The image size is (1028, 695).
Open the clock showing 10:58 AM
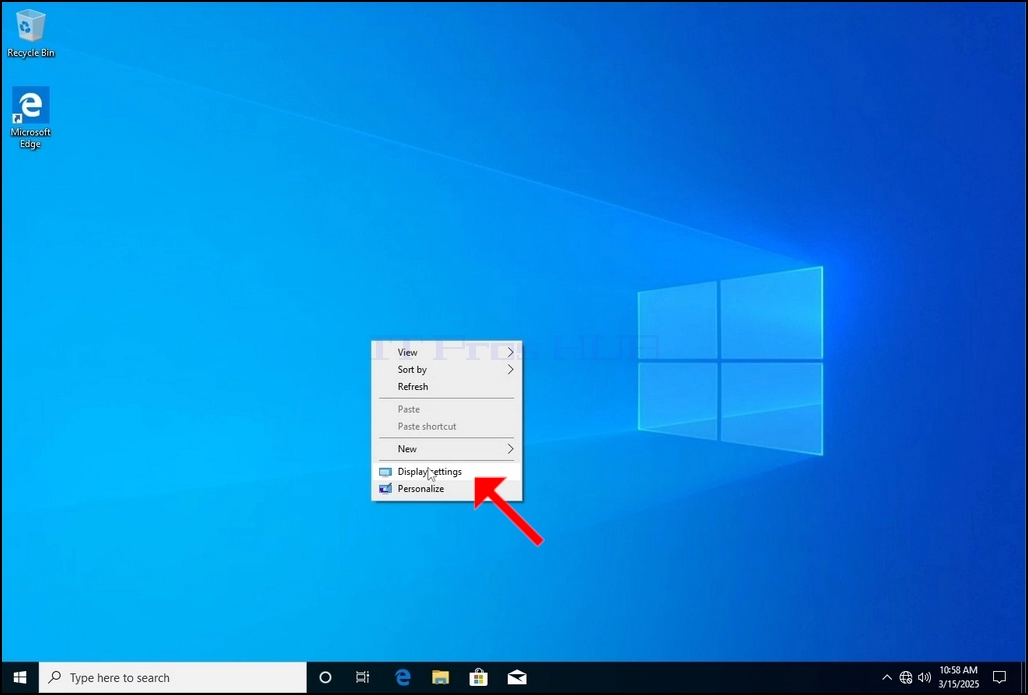click(x=959, y=677)
